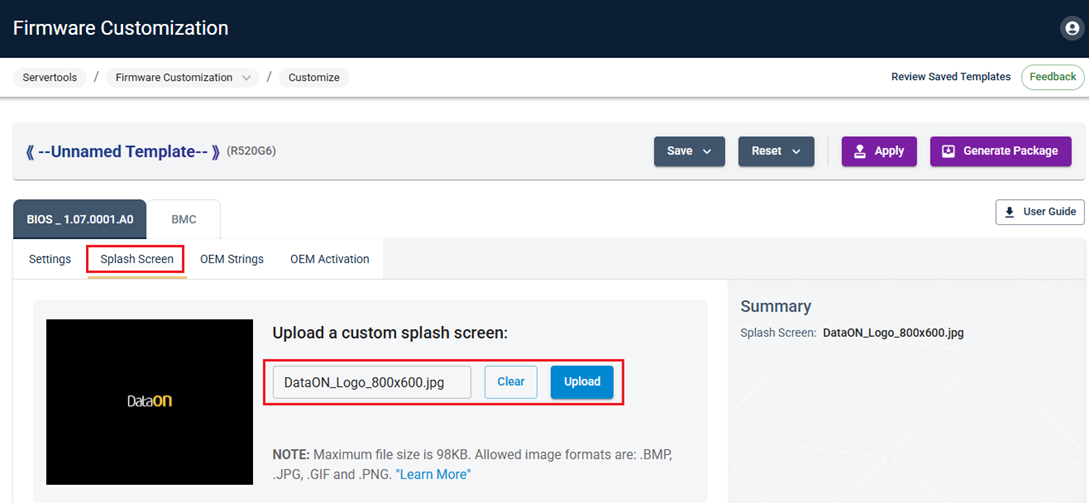Click the Apply upload icon button
The image size is (1089, 503).
(x=878, y=151)
